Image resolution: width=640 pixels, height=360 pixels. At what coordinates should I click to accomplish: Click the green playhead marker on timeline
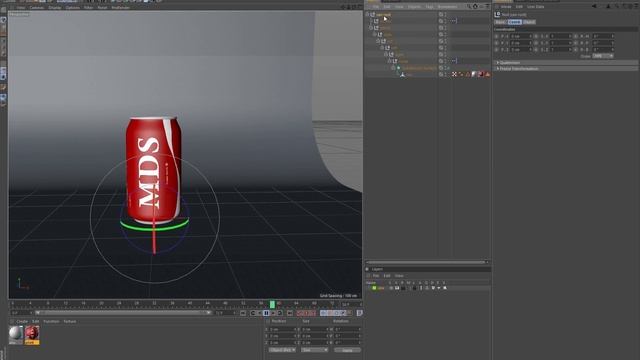coord(272,304)
